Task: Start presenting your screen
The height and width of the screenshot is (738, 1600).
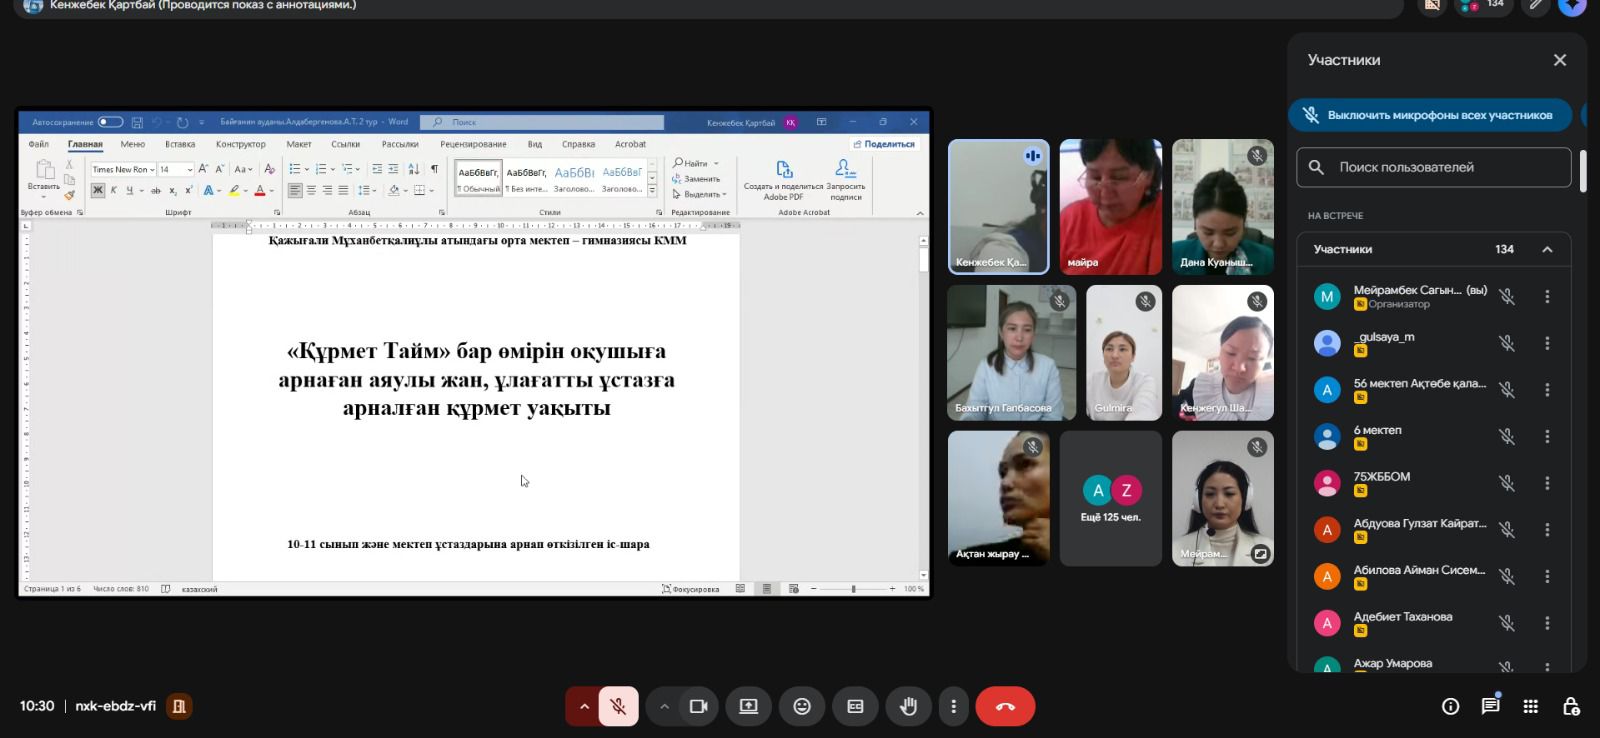Action: point(748,707)
